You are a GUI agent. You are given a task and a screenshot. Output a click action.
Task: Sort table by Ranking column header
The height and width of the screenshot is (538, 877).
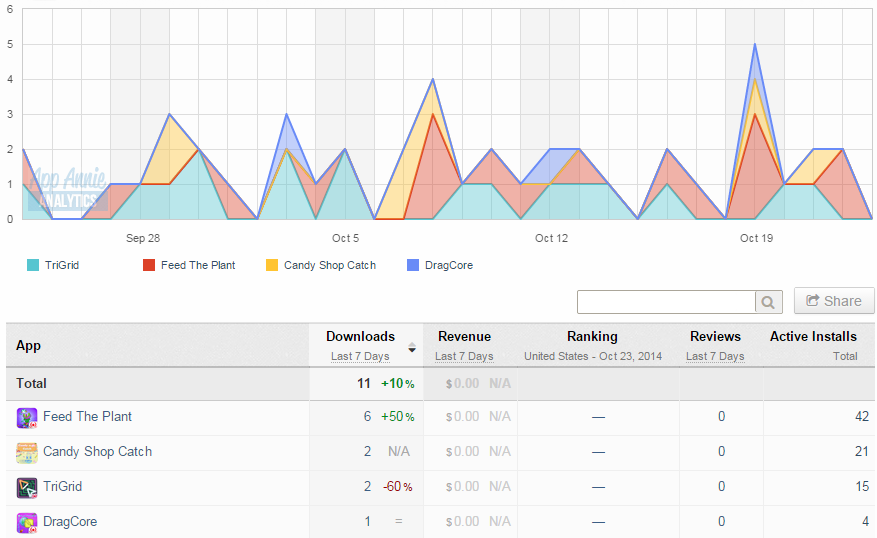tap(592, 336)
